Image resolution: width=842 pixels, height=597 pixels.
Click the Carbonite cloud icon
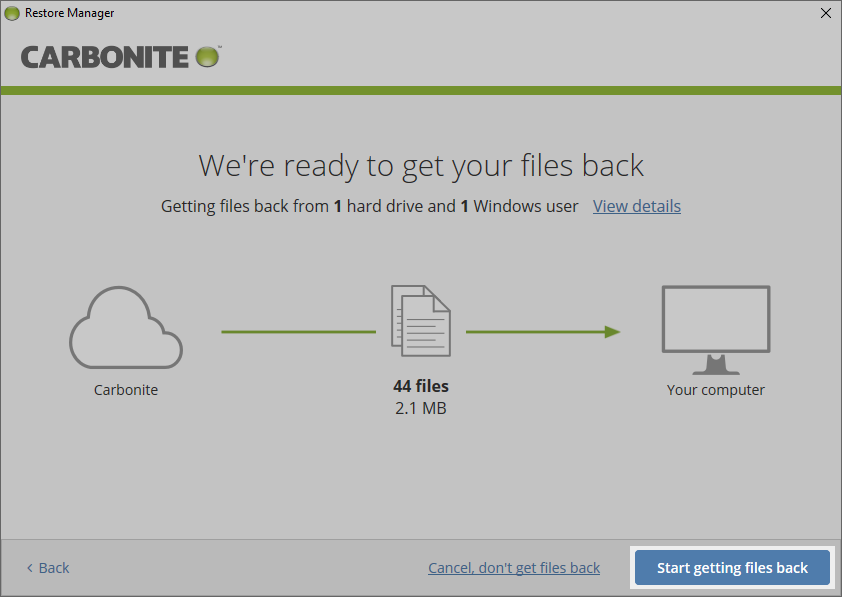point(125,325)
